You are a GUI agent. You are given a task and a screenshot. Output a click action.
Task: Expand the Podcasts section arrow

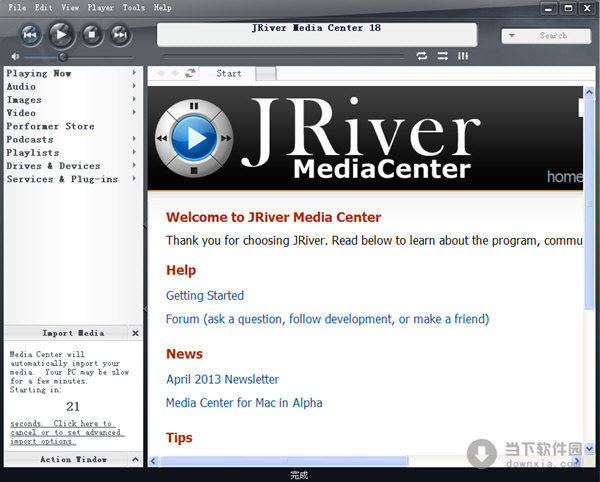click(134, 138)
